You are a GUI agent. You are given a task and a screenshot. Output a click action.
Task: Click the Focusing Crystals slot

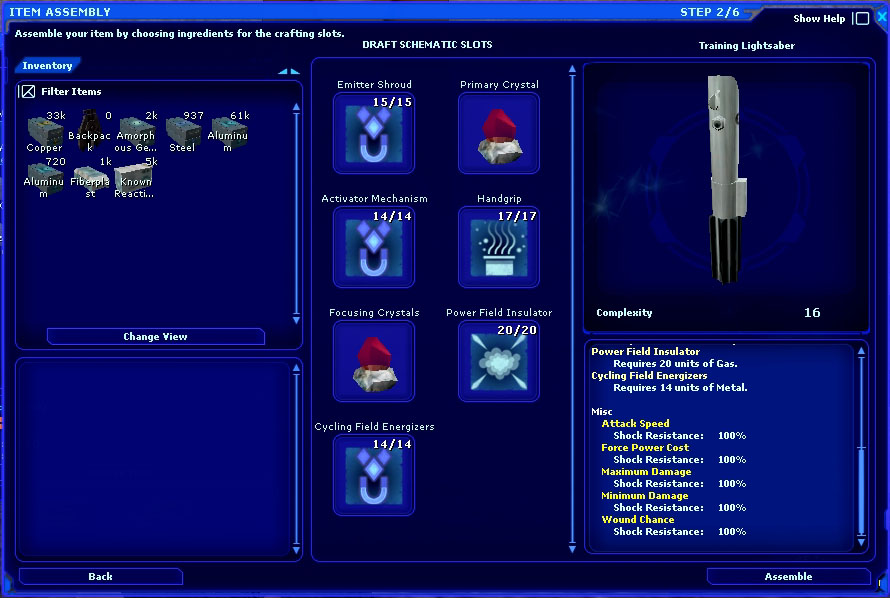point(373,361)
